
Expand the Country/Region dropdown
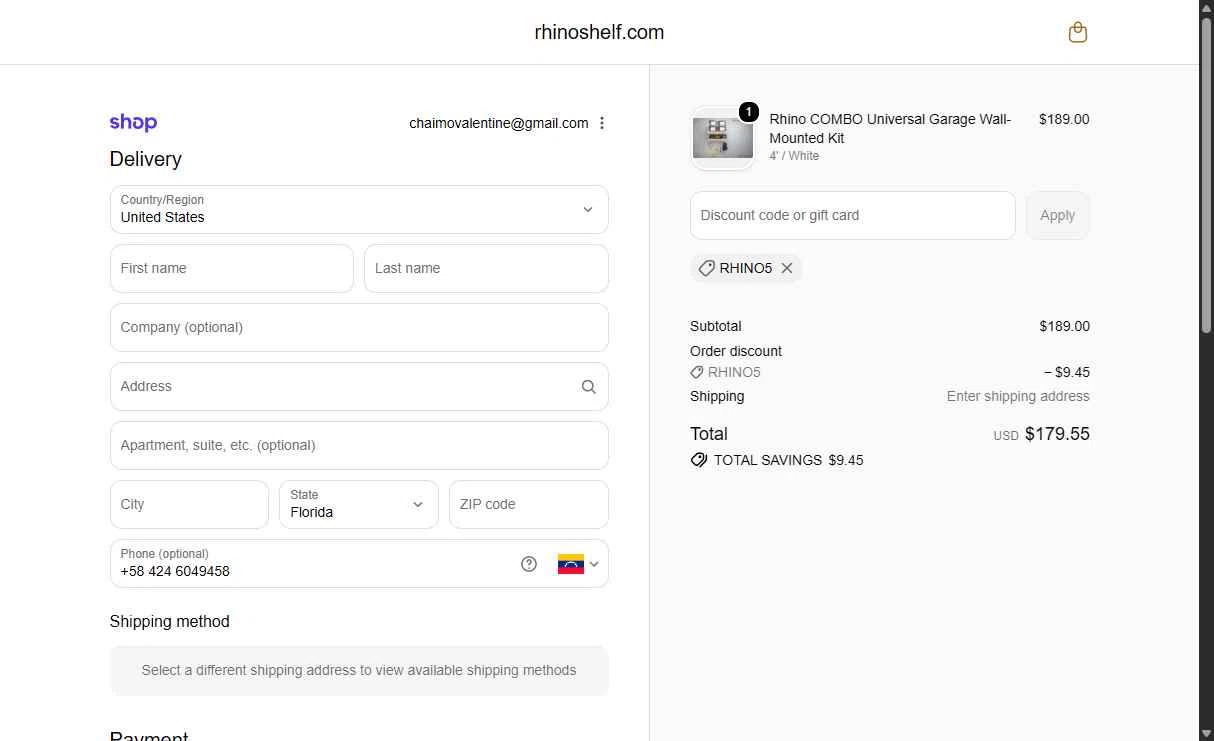click(x=359, y=209)
